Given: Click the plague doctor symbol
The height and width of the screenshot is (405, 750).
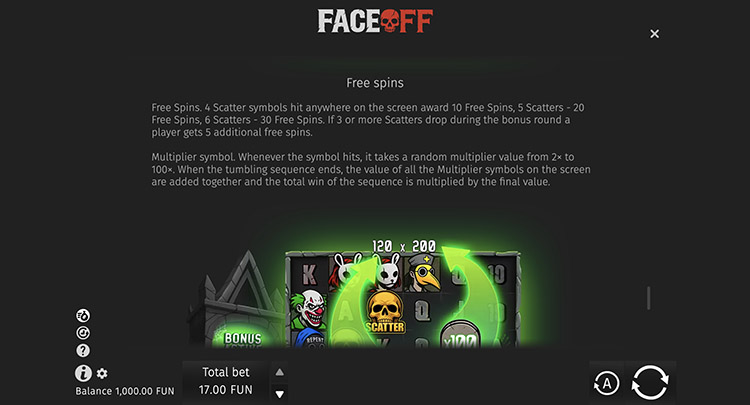Looking at the screenshot, I should (422, 274).
